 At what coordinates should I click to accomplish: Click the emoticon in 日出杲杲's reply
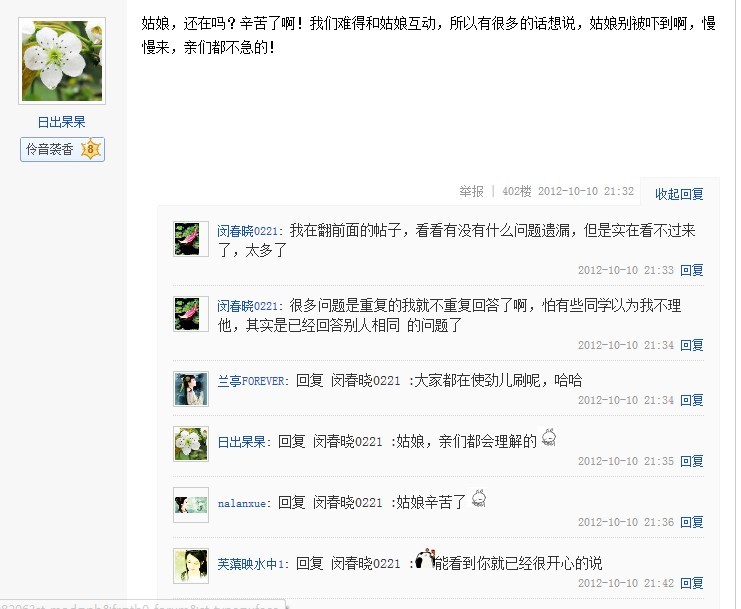point(549,437)
